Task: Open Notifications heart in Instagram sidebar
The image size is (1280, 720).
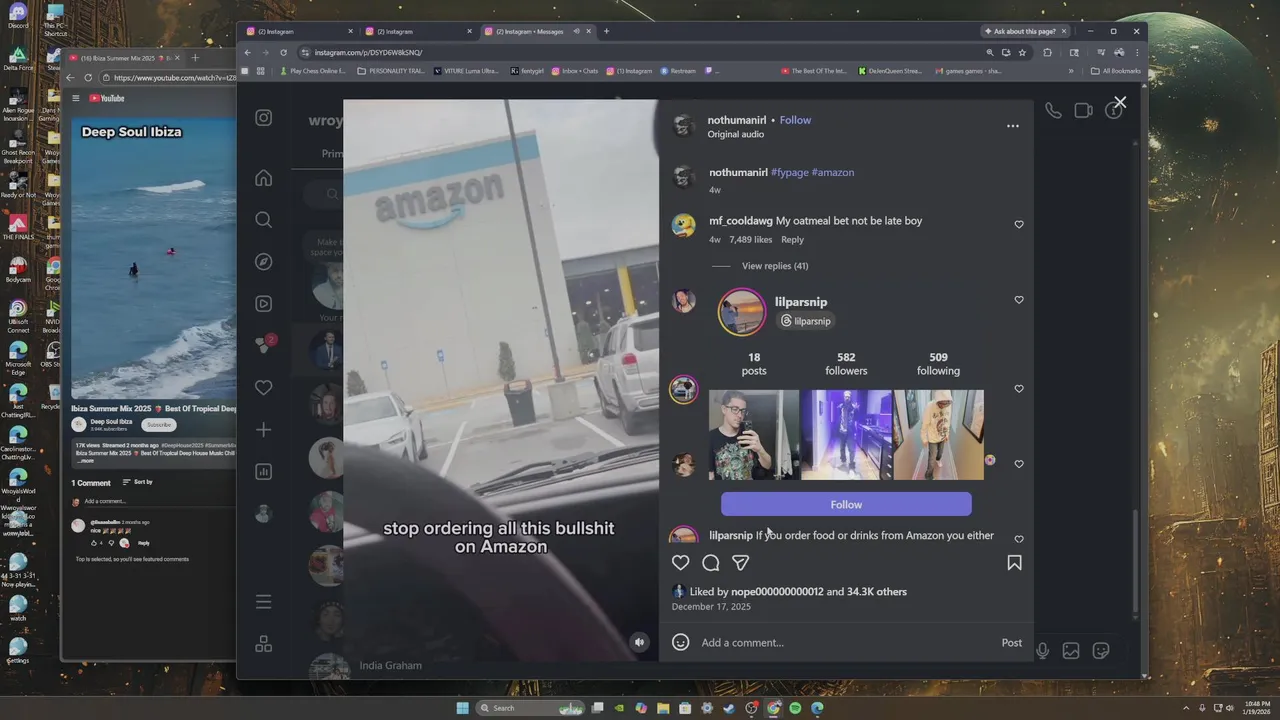Action: point(263,388)
